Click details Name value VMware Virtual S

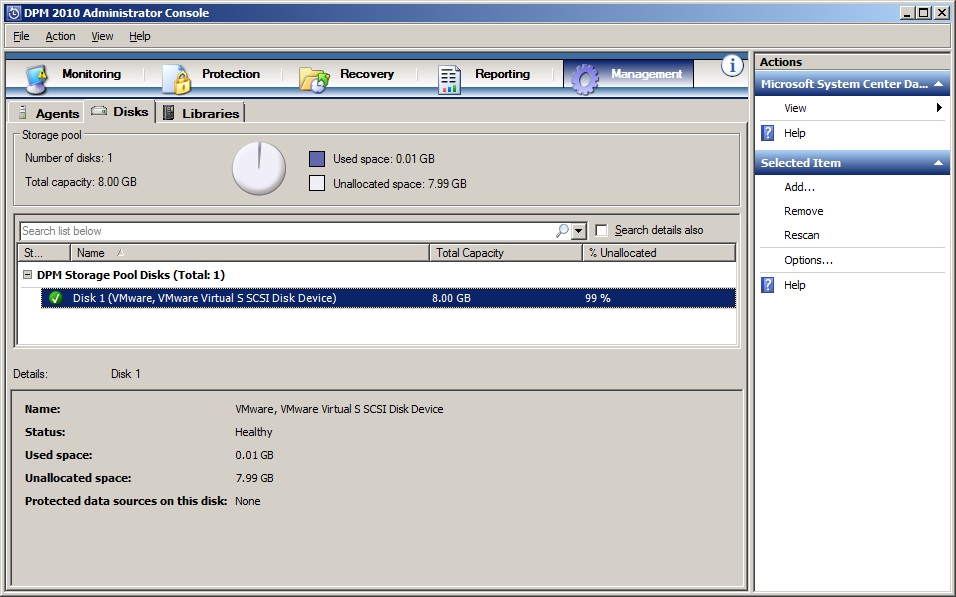pyautogui.click(x=339, y=409)
